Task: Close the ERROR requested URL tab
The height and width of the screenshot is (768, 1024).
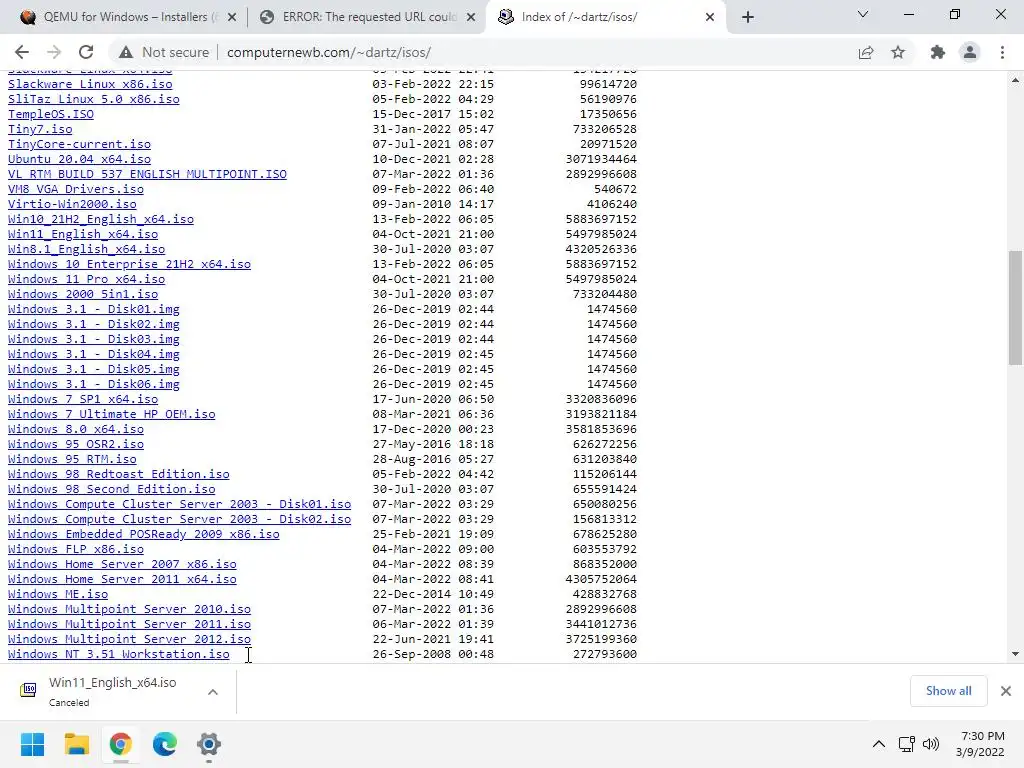Action: (471, 18)
